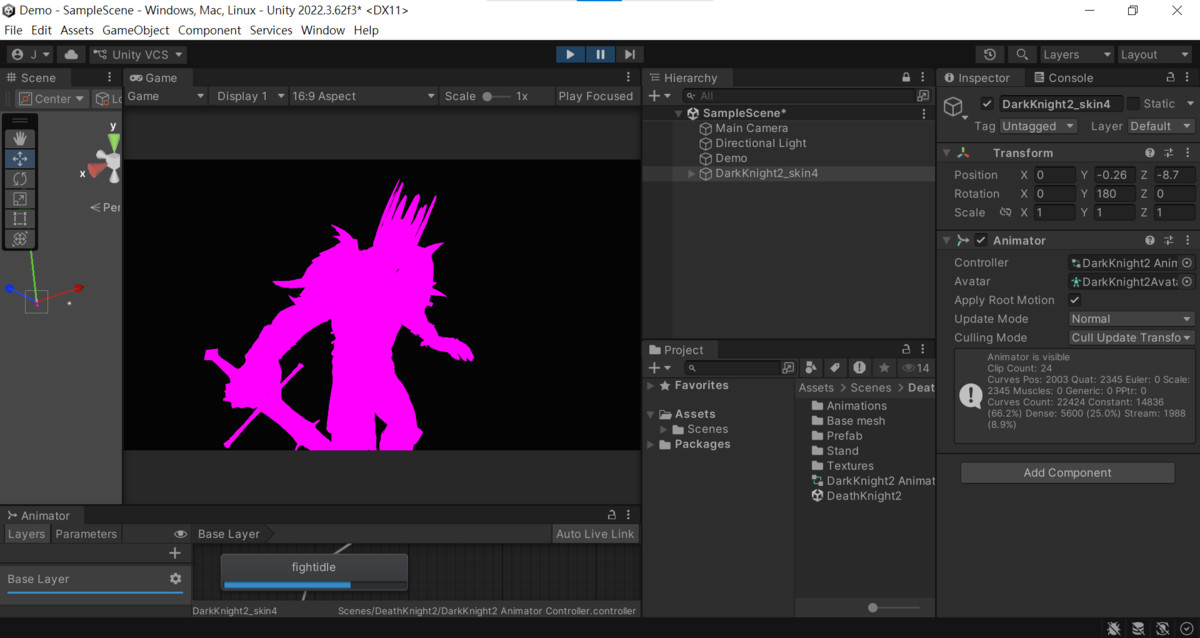Switch to the Console tab
This screenshot has width=1200, height=638.
coord(1063,78)
